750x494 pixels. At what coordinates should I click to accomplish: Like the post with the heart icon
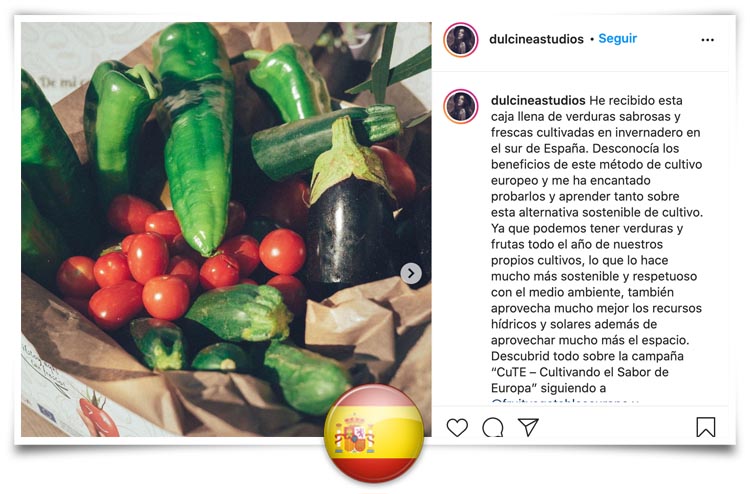[457, 427]
